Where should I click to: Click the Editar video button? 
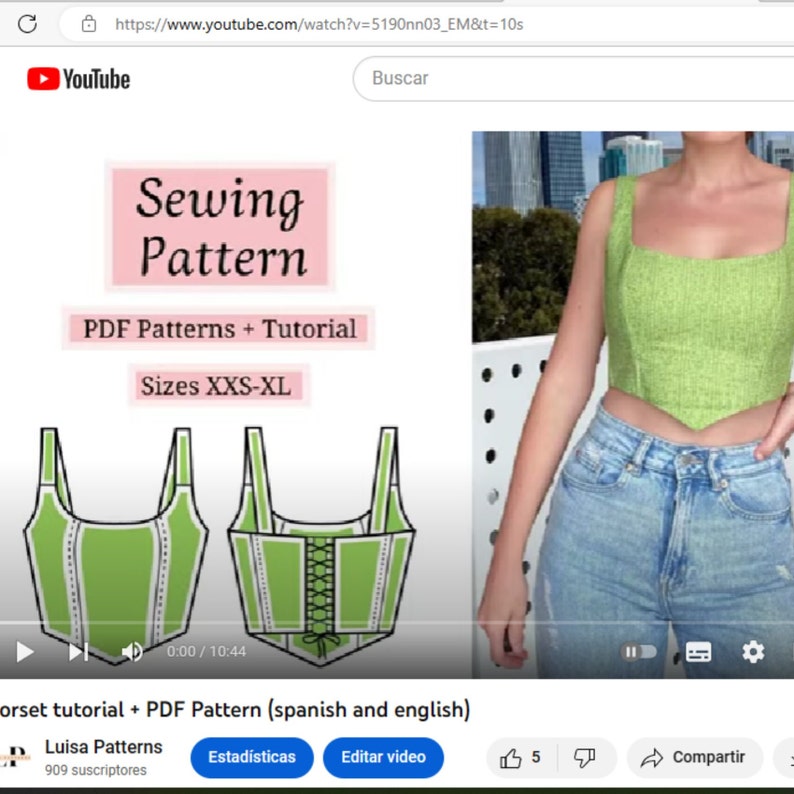click(x=383, y=757)
